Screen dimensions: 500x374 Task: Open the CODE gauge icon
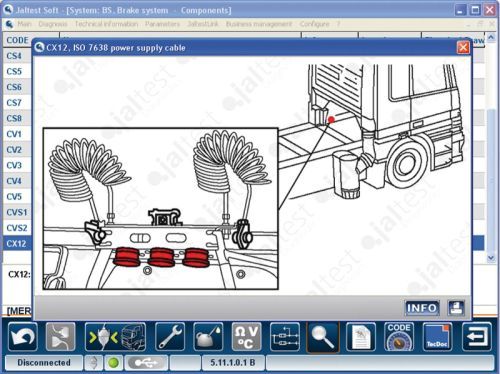coord(399,337)
